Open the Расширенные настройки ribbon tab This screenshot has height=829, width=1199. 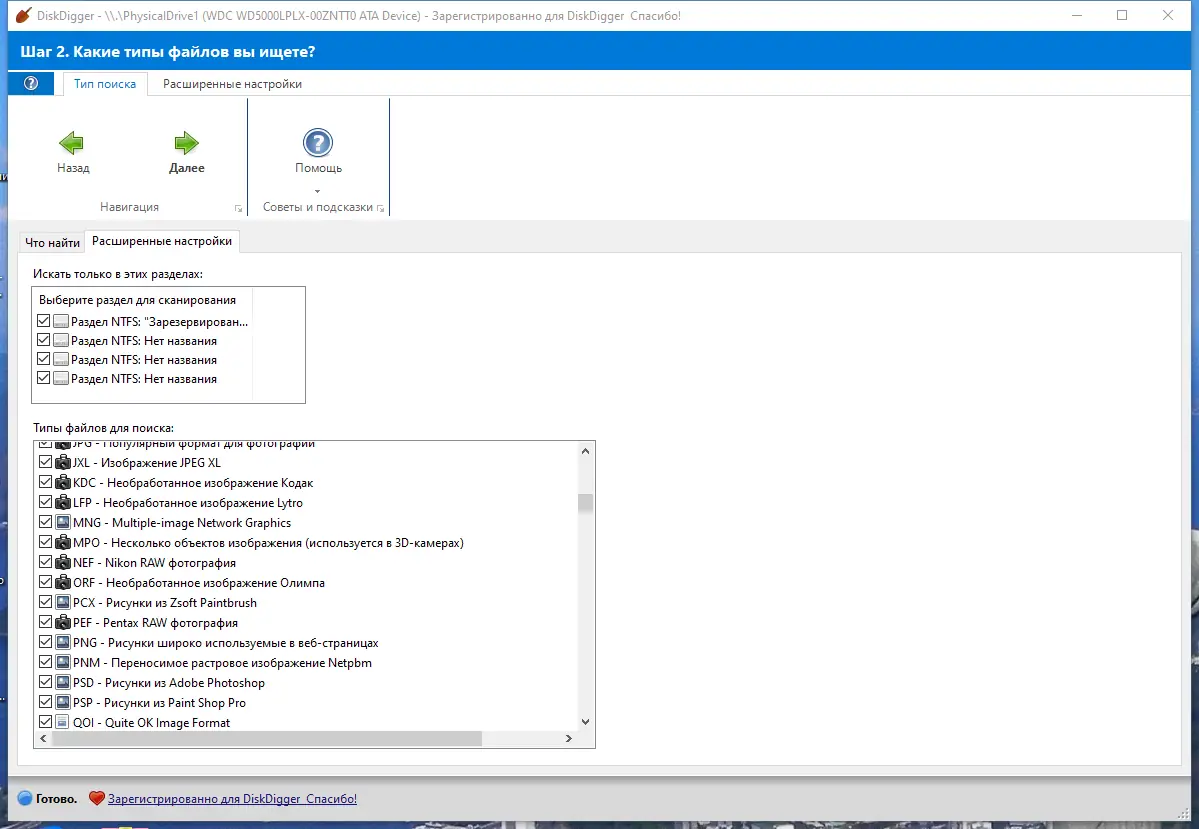coord(232,84)
